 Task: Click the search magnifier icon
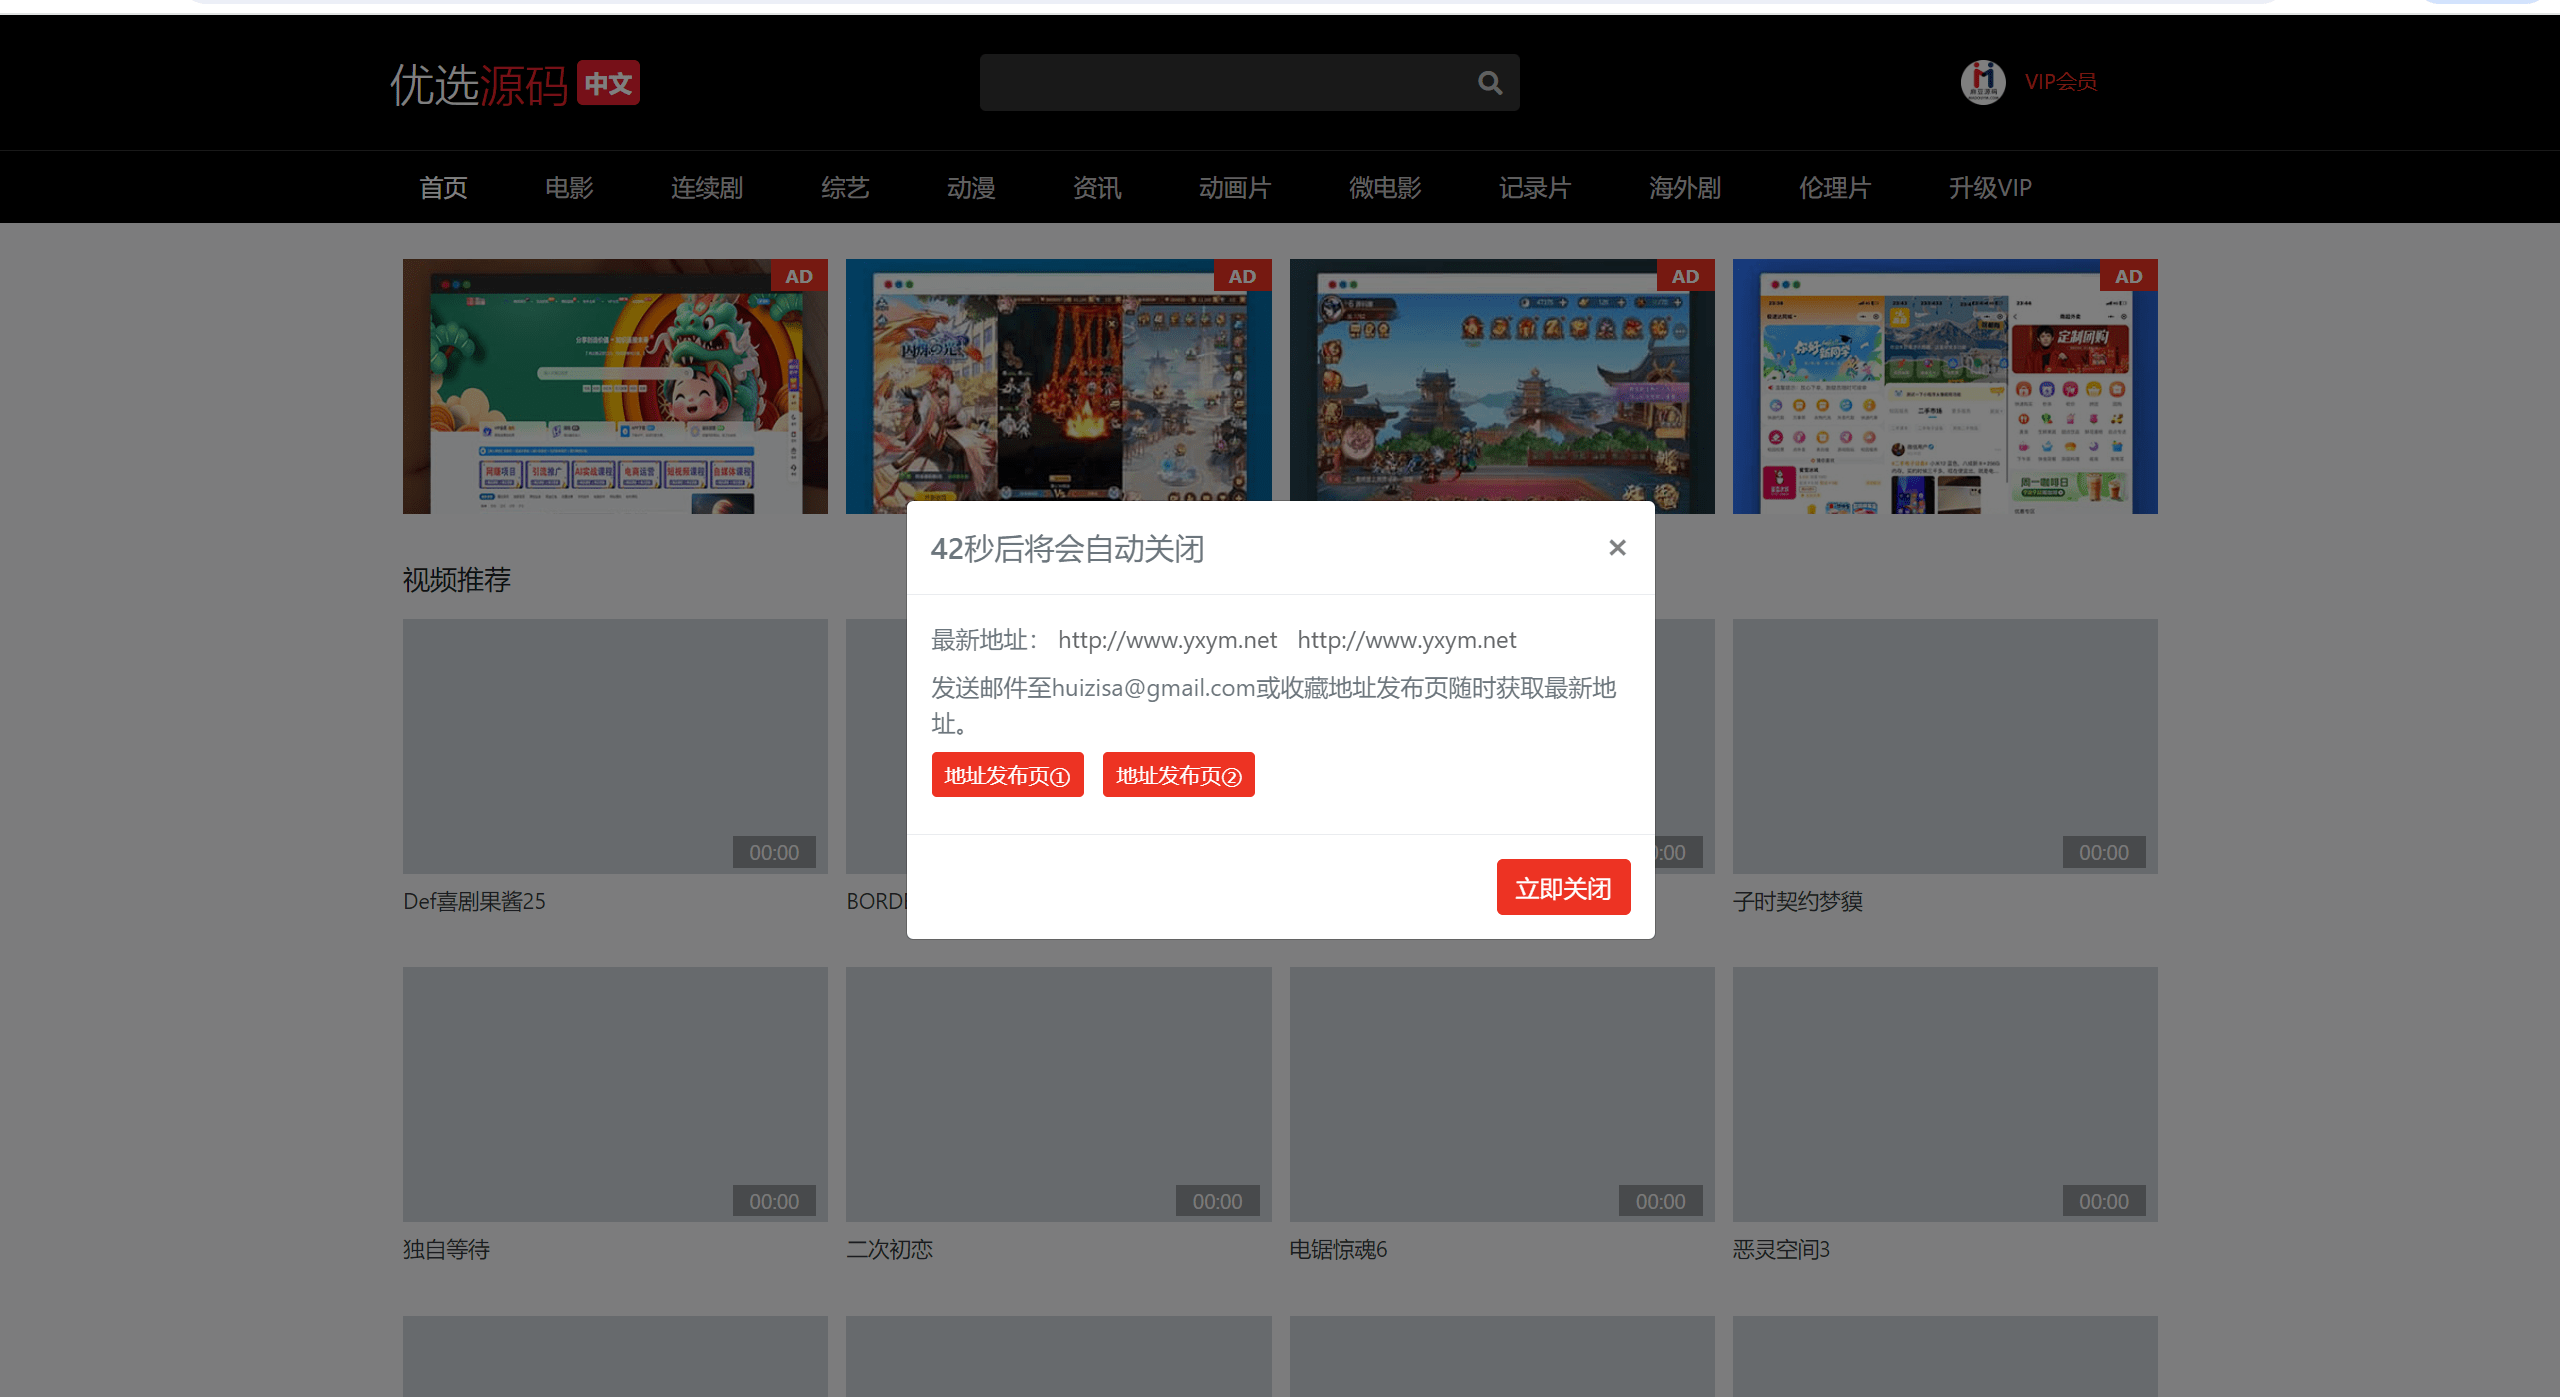click(1490, 83)
